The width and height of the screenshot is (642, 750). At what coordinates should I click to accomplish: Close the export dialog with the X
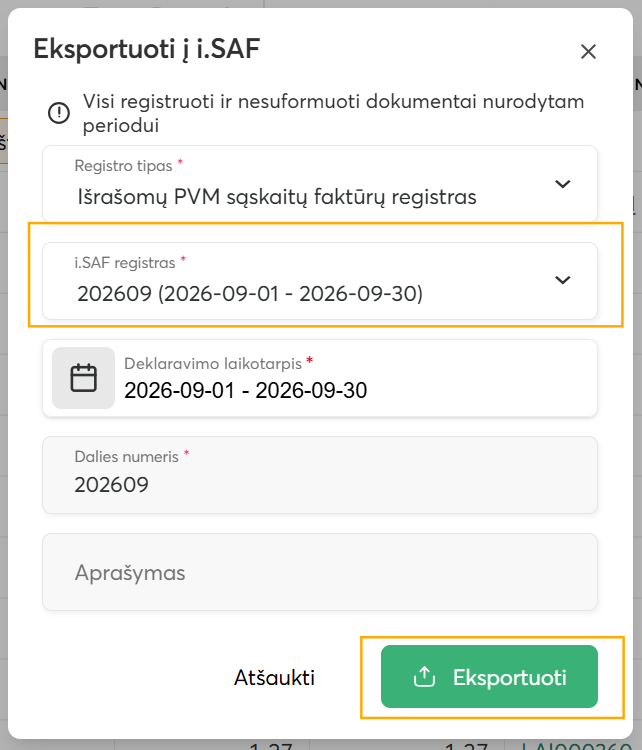588,51
